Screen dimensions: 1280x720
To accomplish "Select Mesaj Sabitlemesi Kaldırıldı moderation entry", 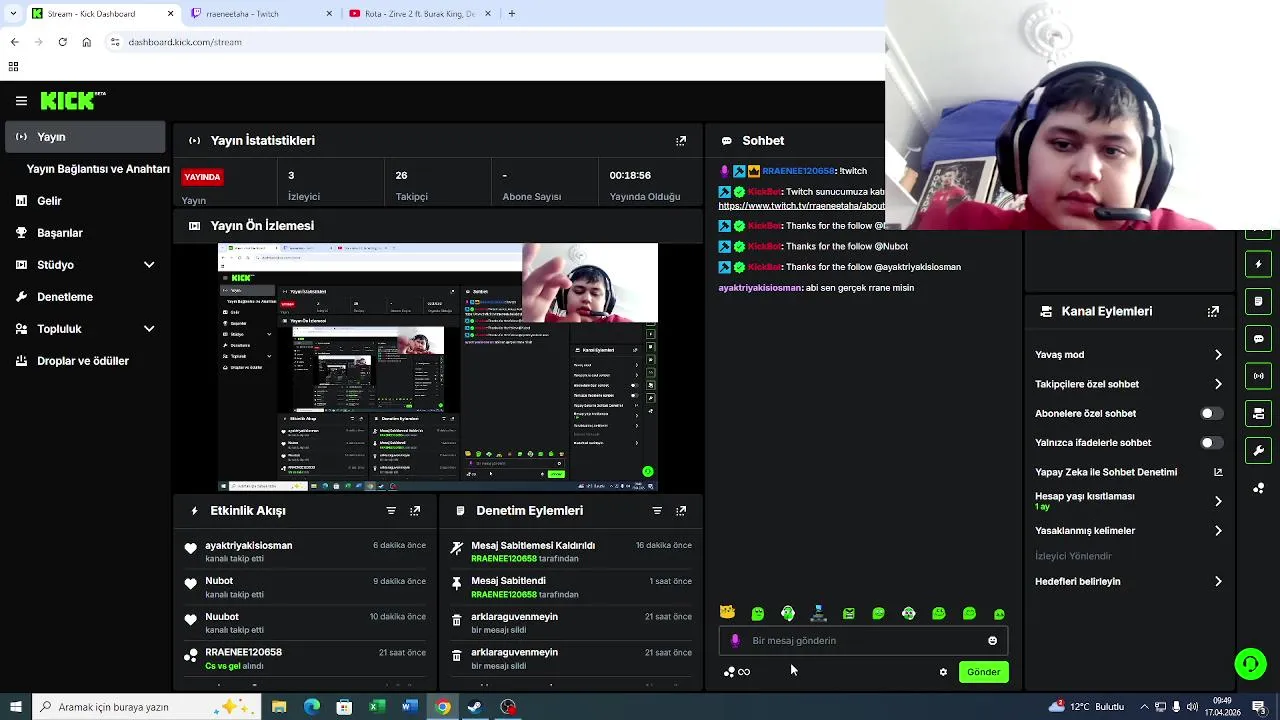I will coord(572,552).
